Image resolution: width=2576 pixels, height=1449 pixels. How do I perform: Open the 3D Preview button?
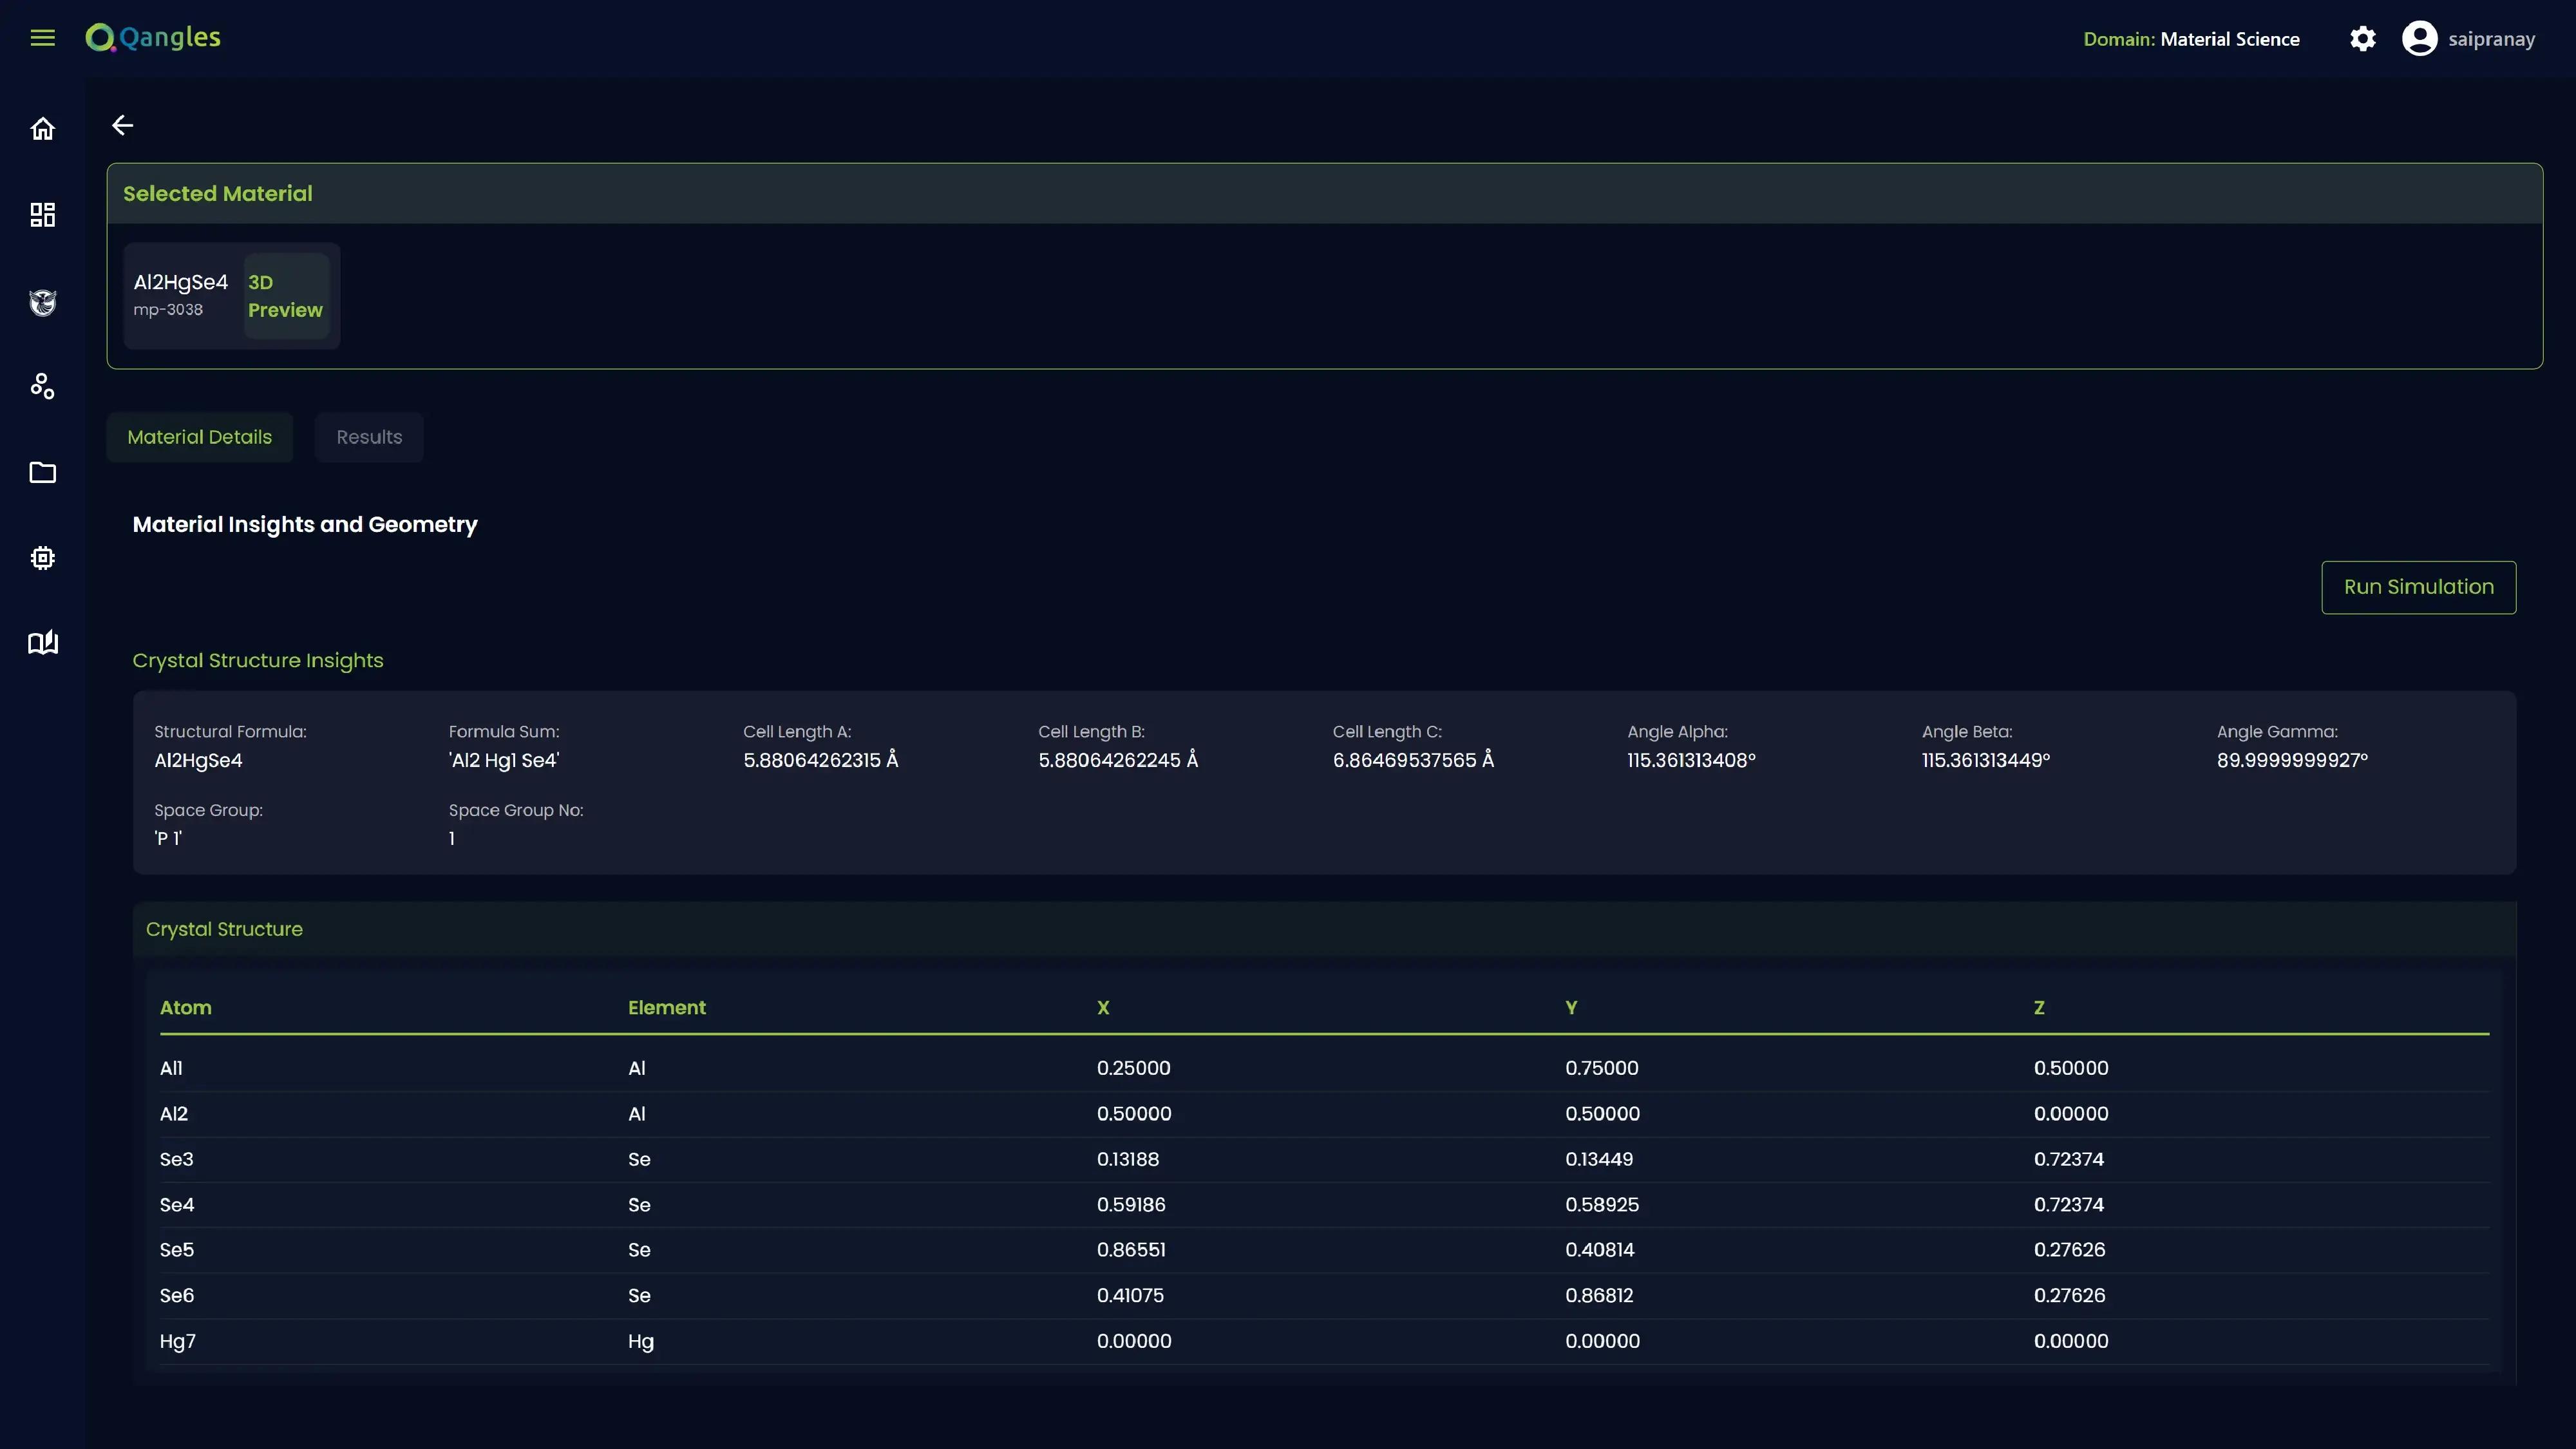point(285,296)
